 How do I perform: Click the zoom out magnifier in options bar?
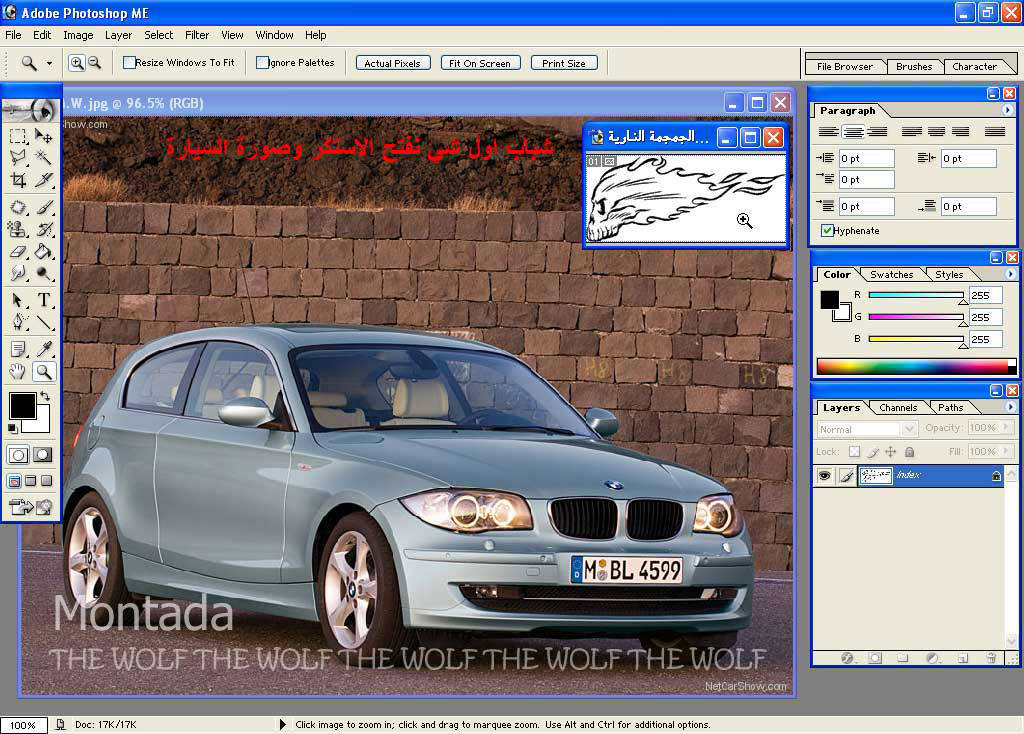(x=95, y=63)
